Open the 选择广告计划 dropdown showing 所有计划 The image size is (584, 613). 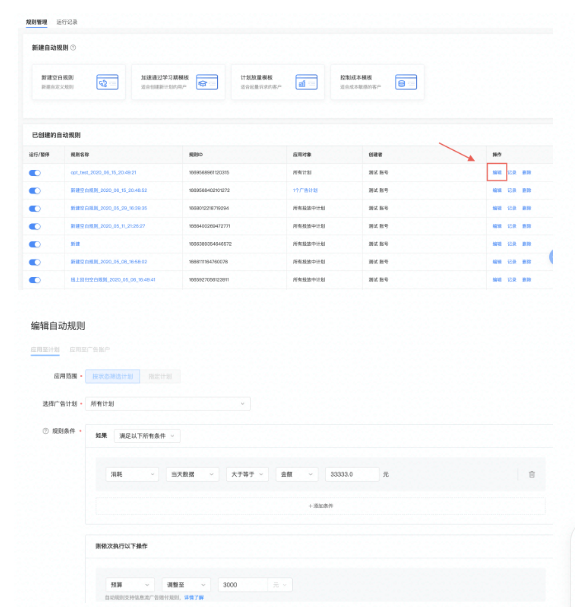pyautogui.click(x=168, y=404)
